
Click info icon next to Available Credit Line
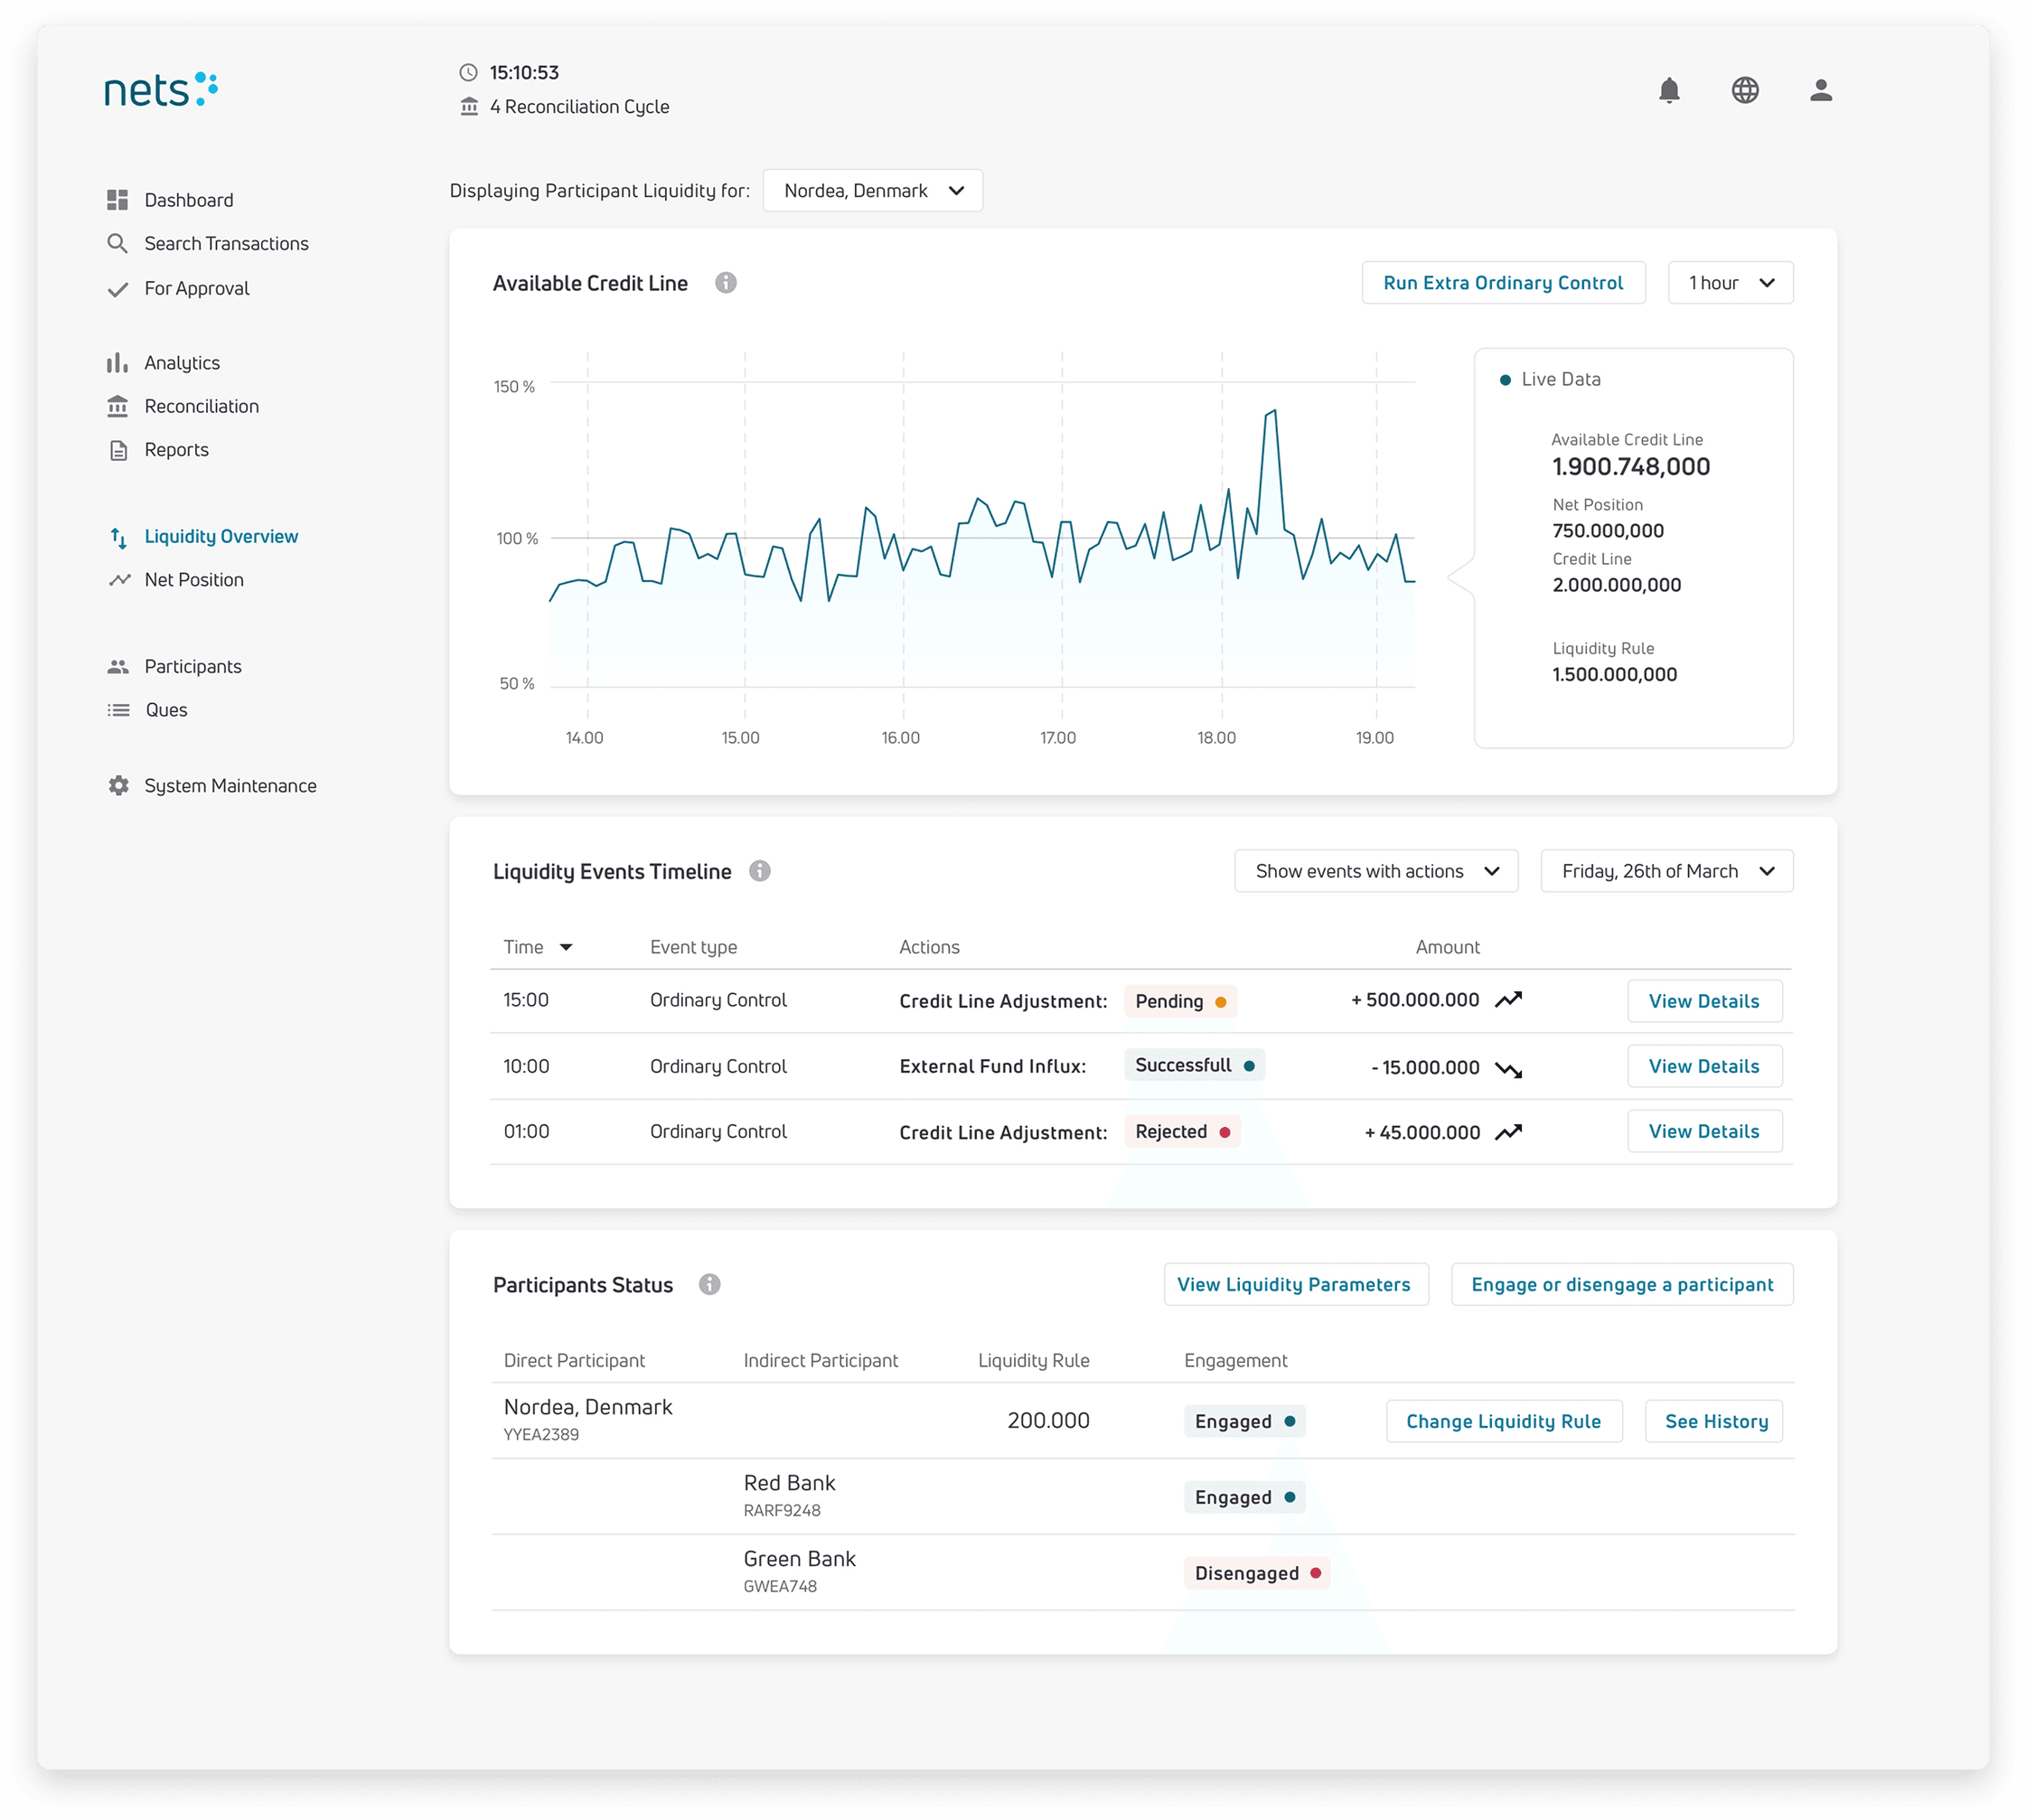pos(726,283)
